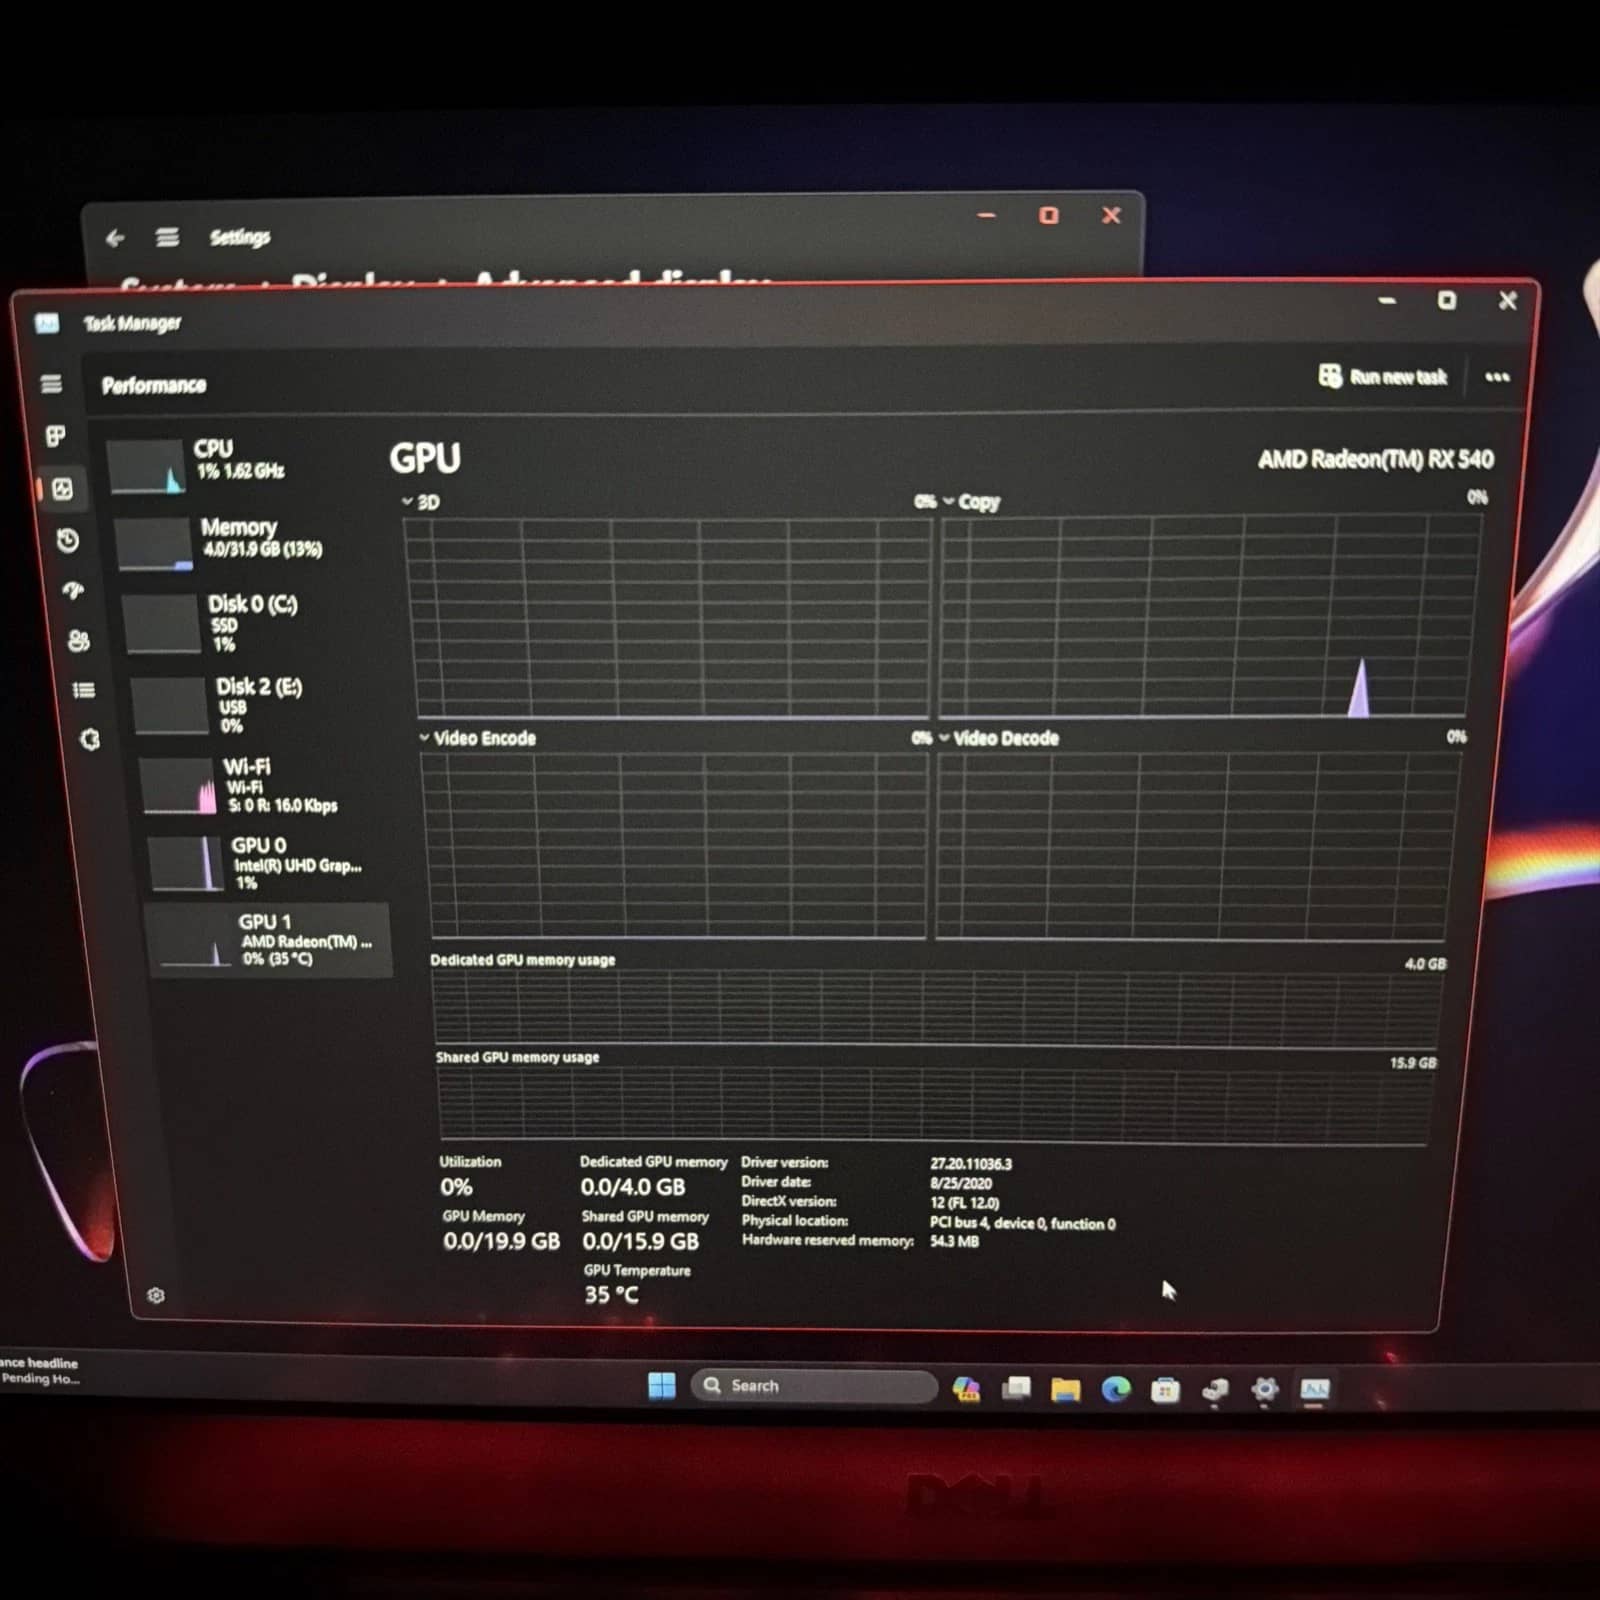Click the back arrow in the Settings window
The image size is (1600, 1600).
[115, 238]
